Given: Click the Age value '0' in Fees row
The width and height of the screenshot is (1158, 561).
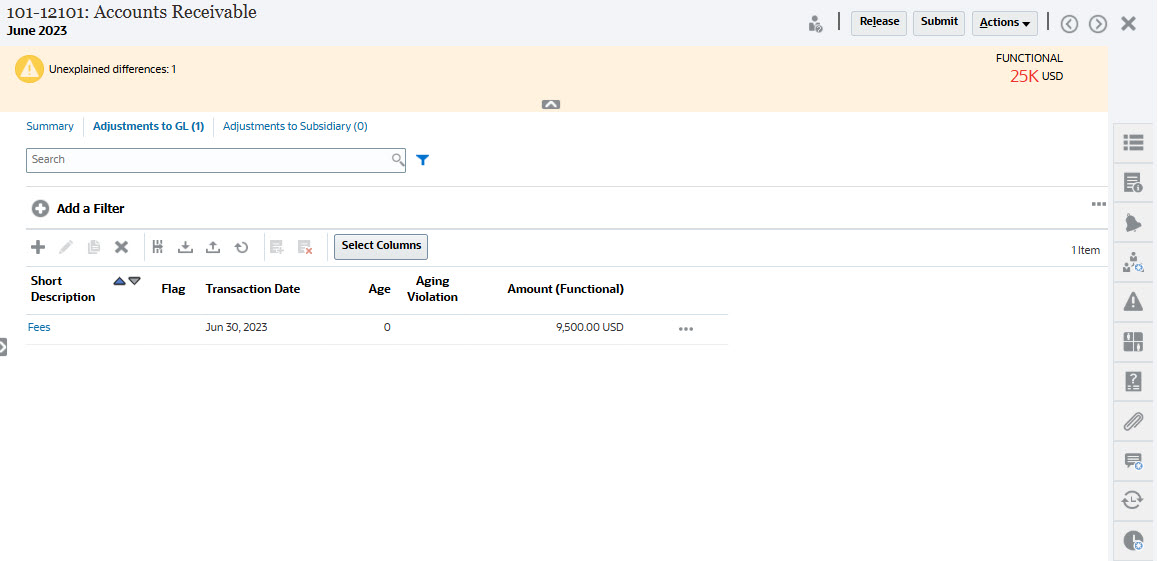Looking at the screenshot, I should 387,327.
